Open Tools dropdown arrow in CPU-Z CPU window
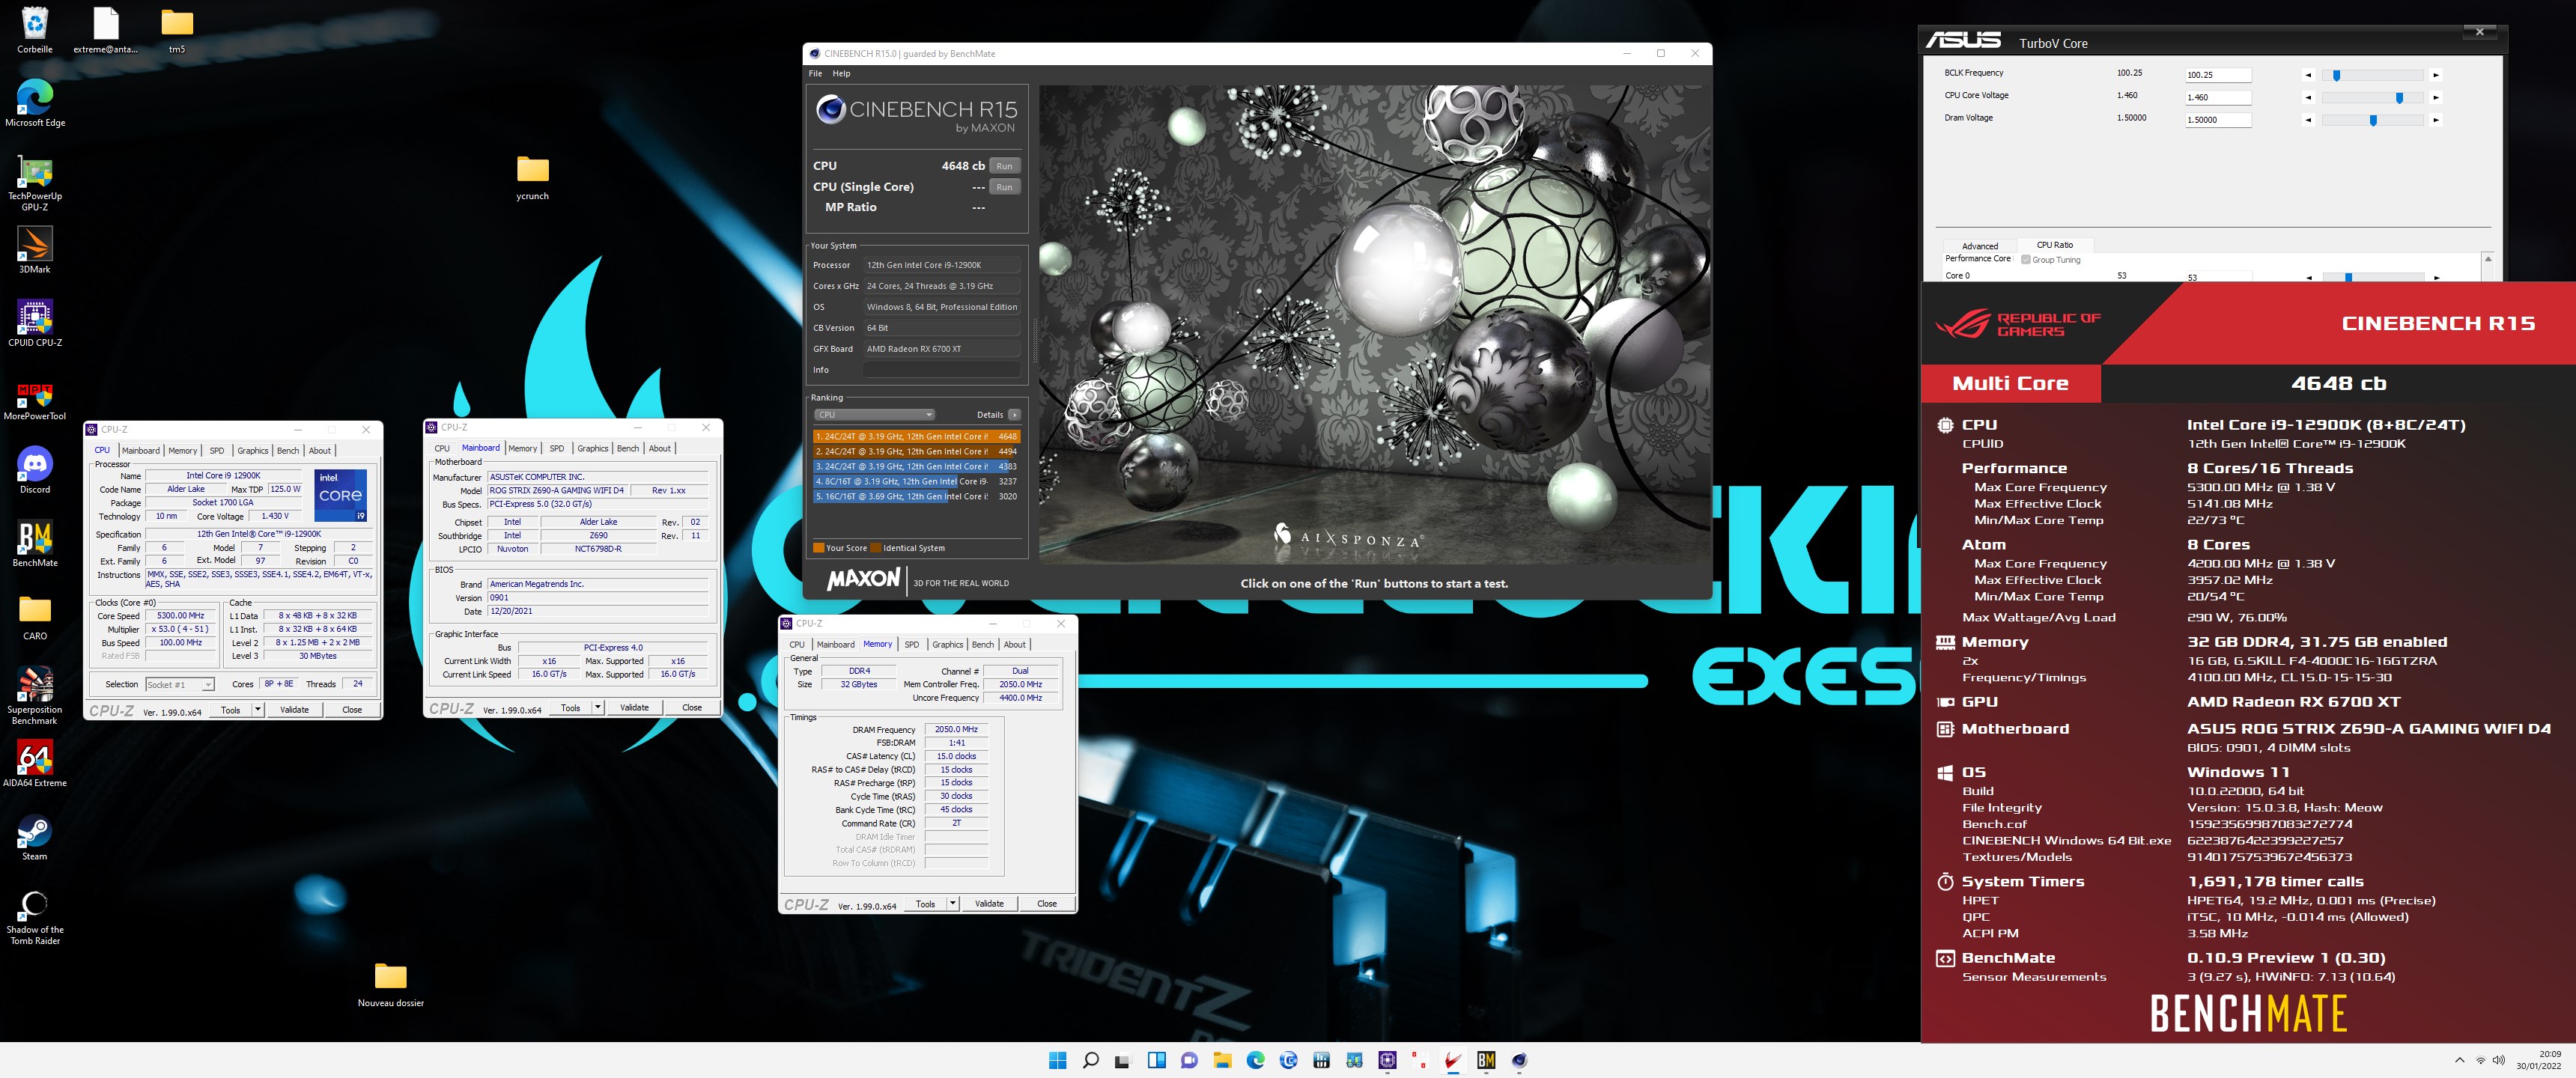This screenshot has width=2576, height=1078. point(258,710)
